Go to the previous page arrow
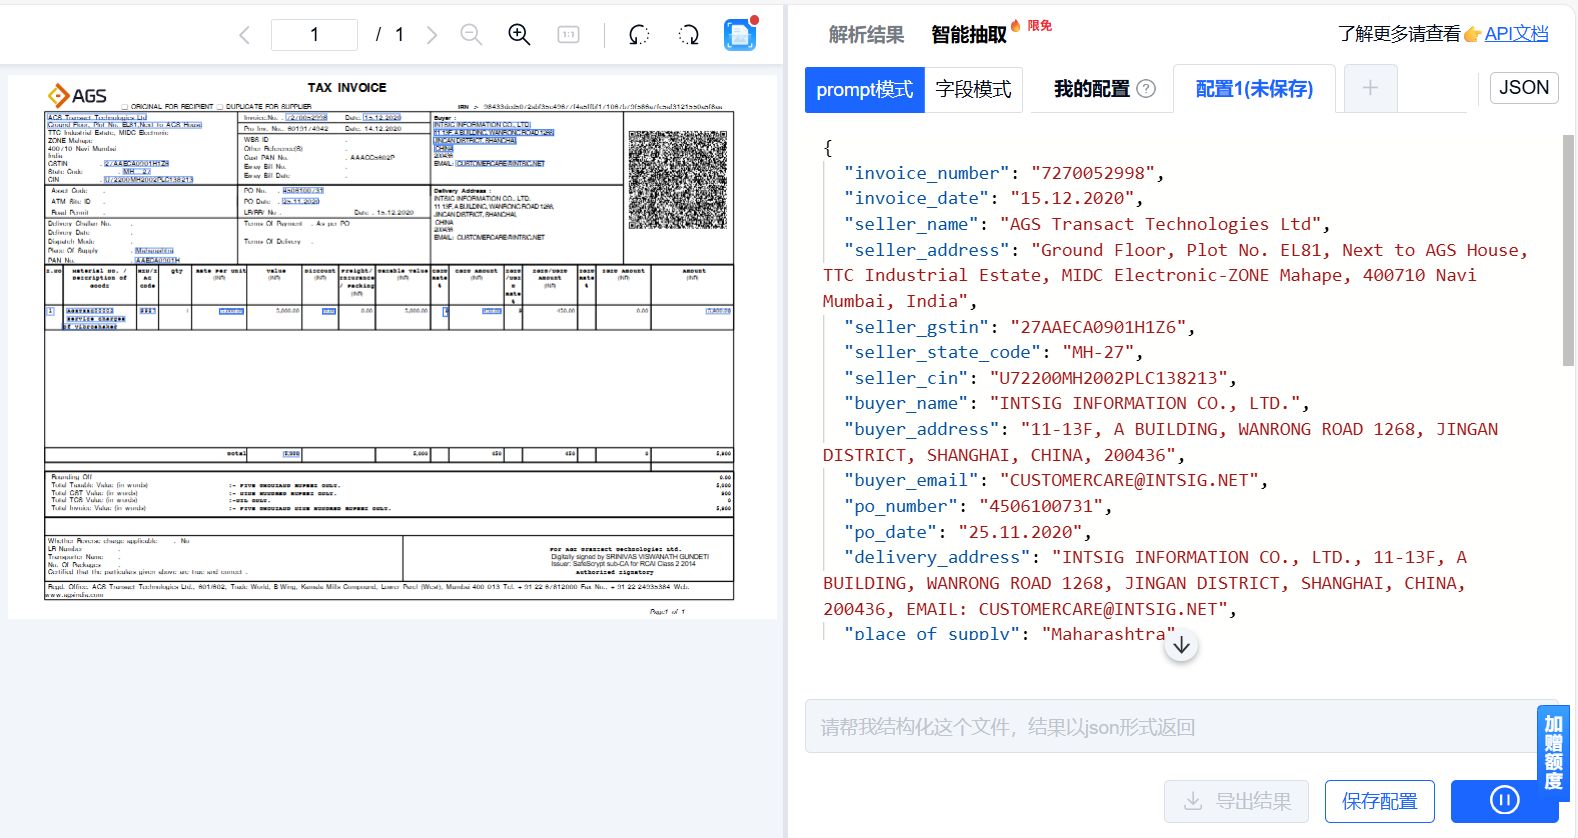1578x838 pixels. coord(245,35)
